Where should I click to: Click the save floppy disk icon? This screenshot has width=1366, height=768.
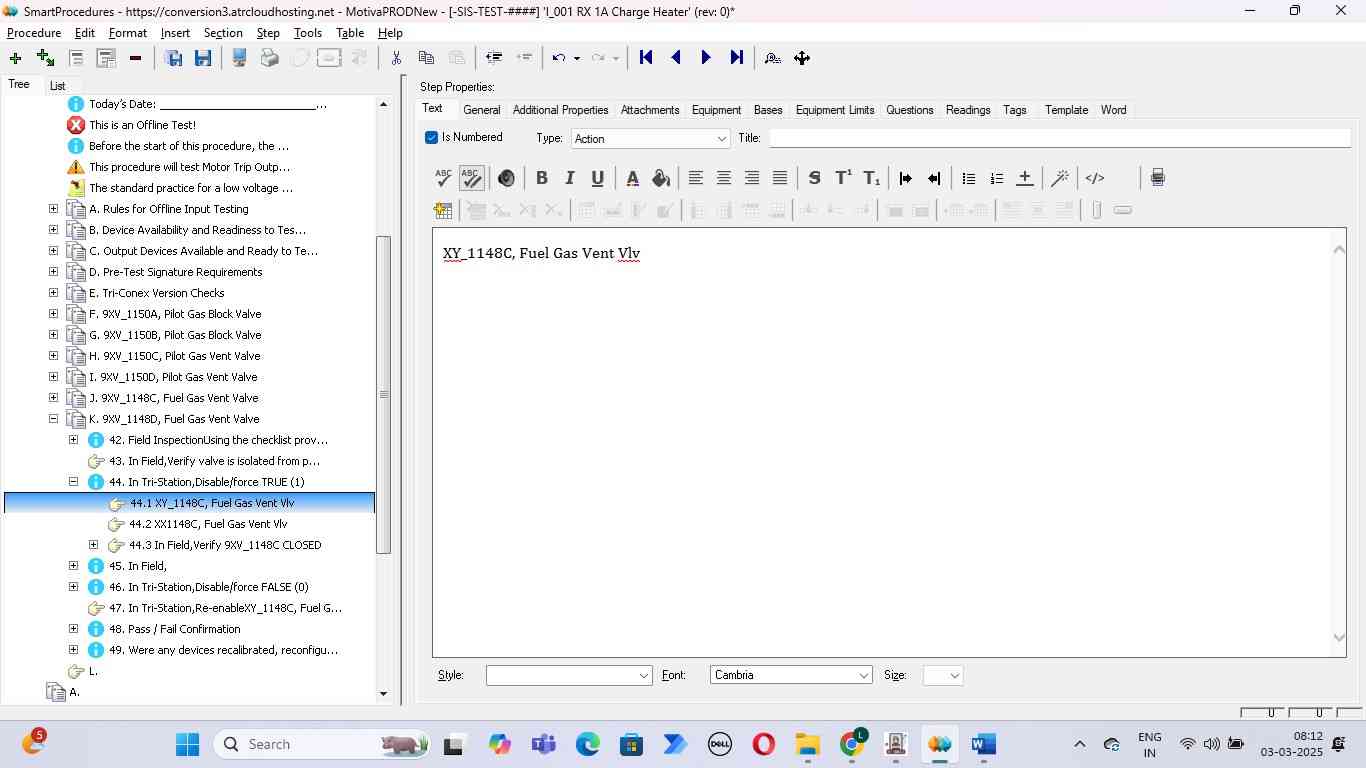203,58
